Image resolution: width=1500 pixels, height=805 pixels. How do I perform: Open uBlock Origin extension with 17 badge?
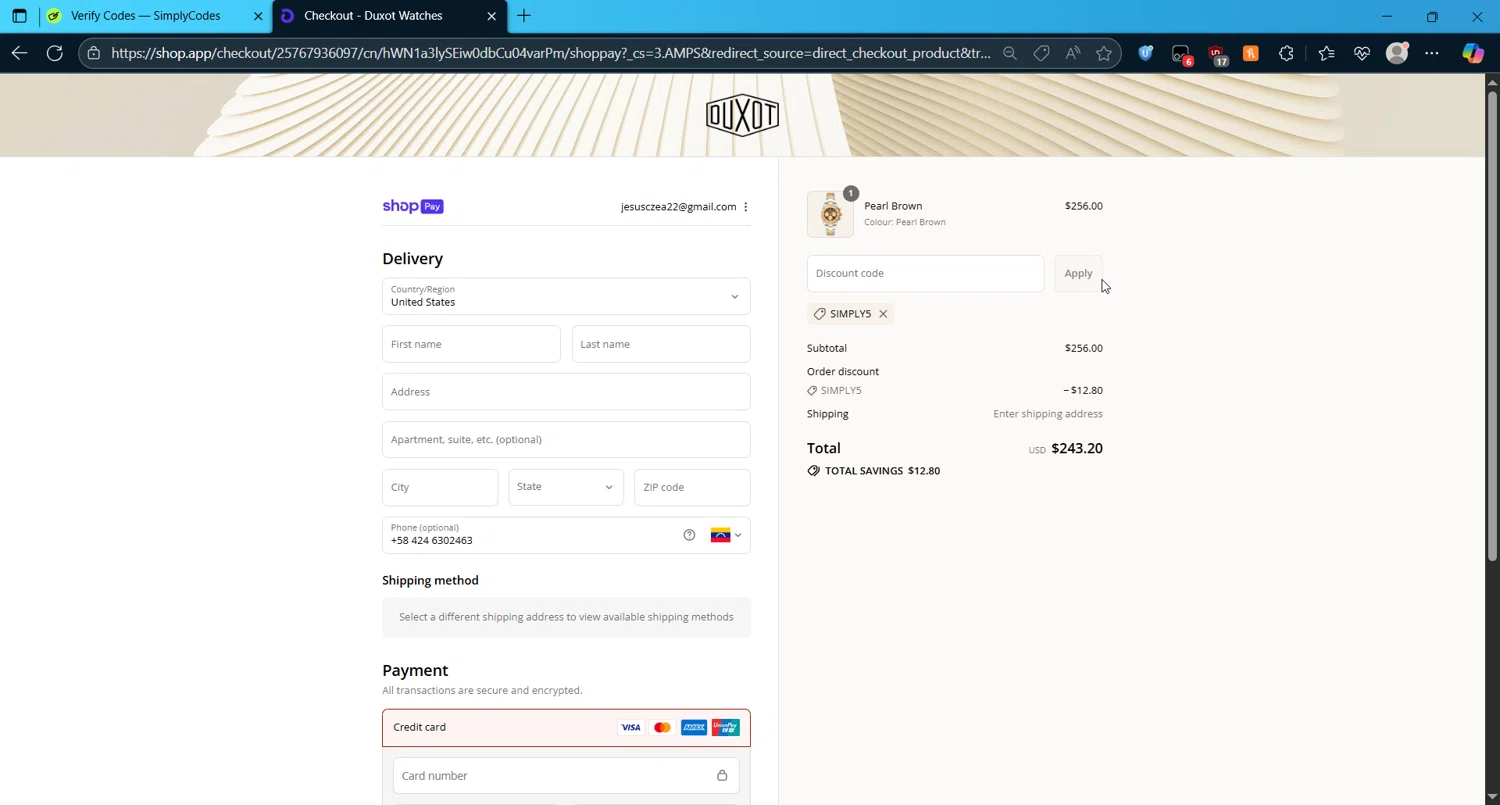click(1217, 54)
